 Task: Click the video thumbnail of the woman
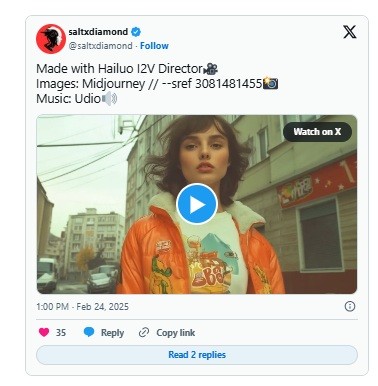[197, 204]
